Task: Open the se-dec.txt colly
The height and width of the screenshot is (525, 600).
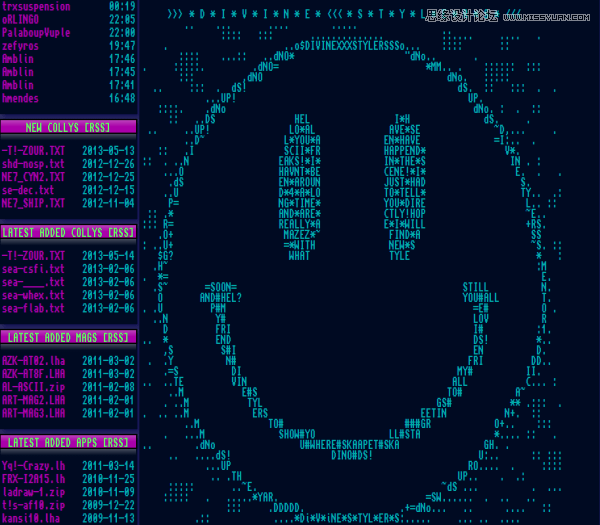Action: point(28,190)
